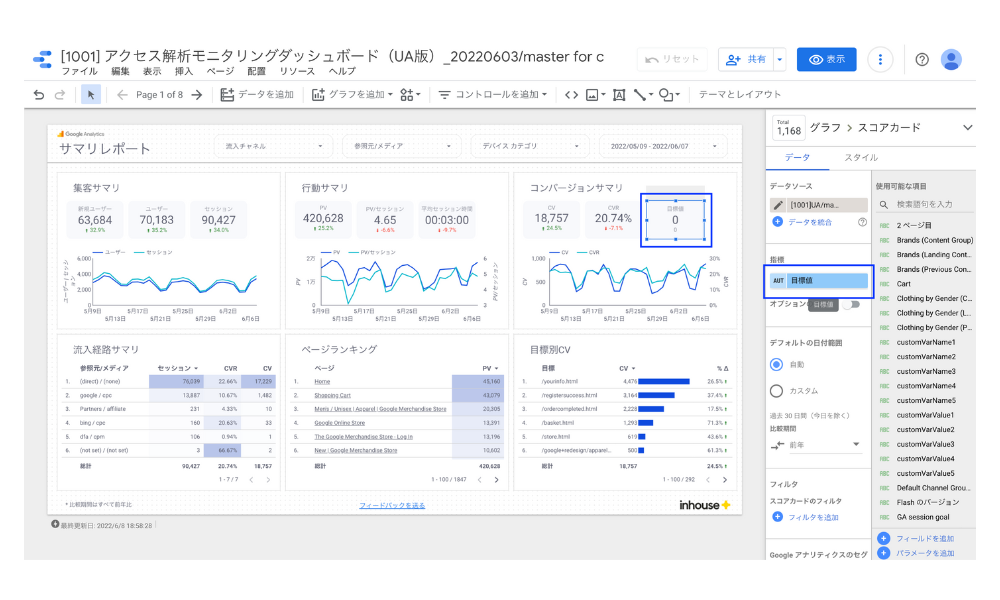The height and width of the screenshot is (600, 1000).
Task: Click the 検索語句を入力 search field
Action: (925, 205)
